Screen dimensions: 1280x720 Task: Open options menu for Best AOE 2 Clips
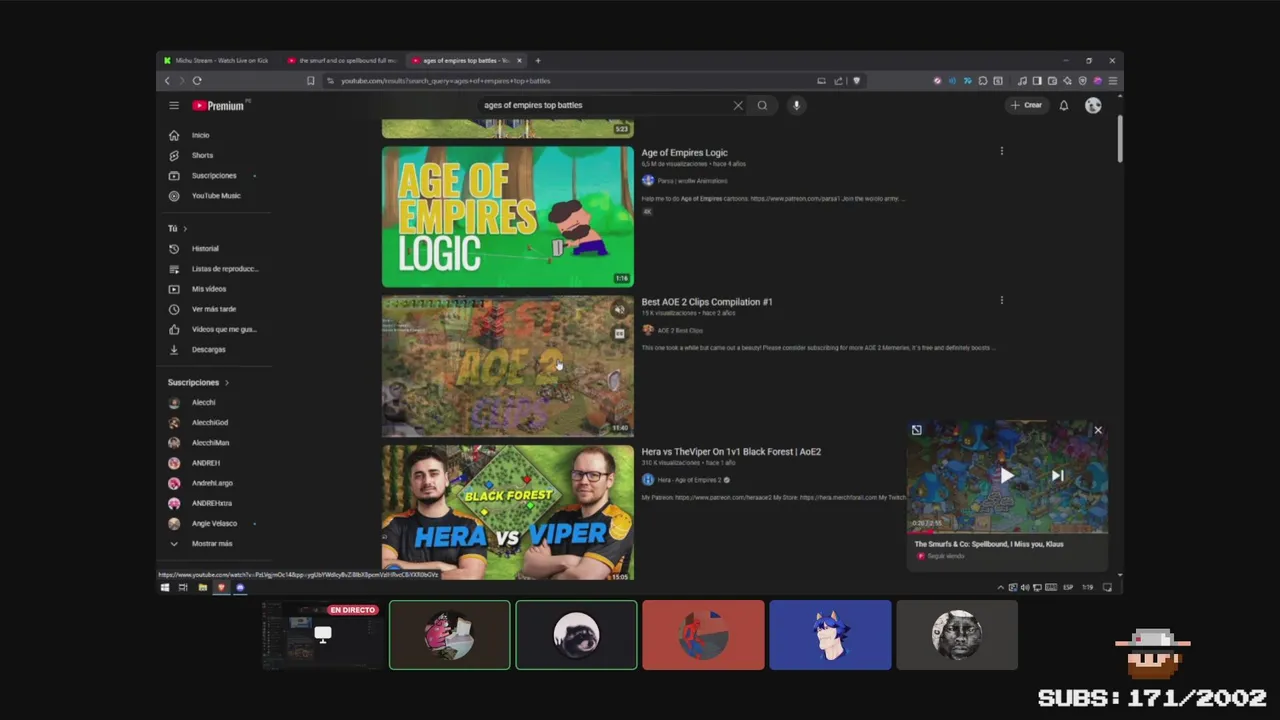tap(1001, 300)
